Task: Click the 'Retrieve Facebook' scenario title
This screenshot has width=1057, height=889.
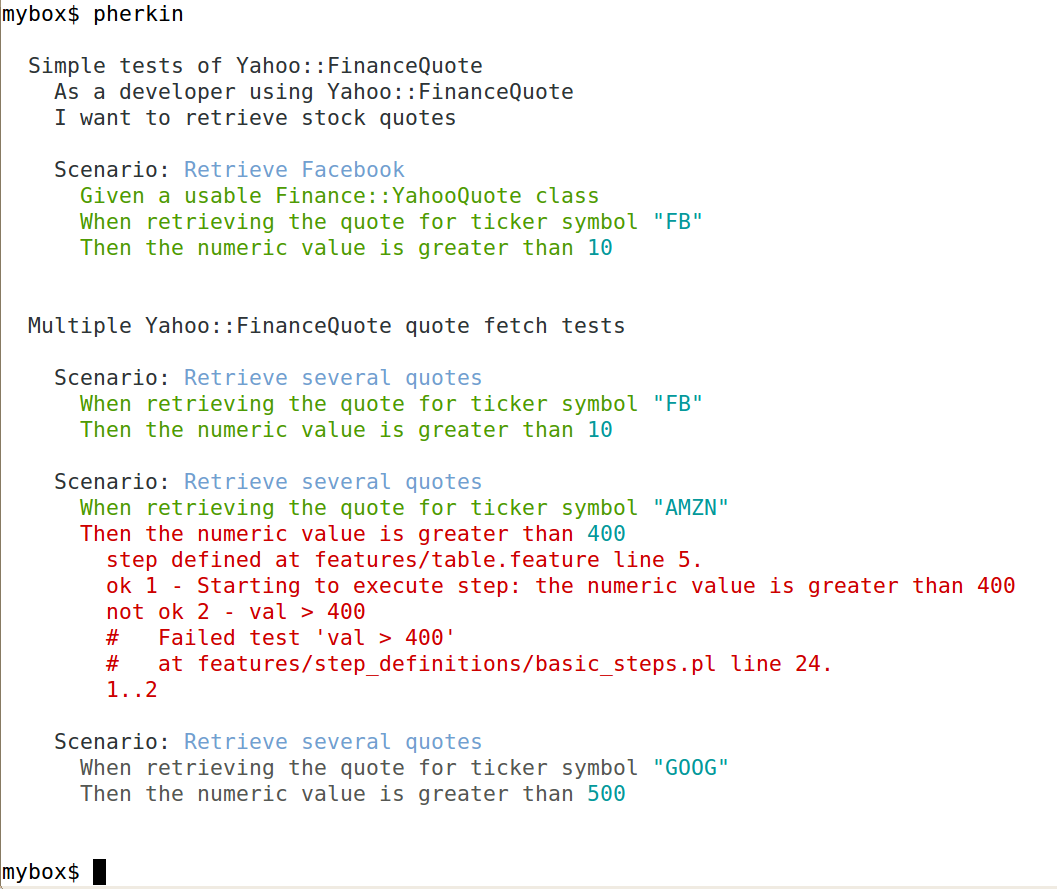Action: [294, 170]
